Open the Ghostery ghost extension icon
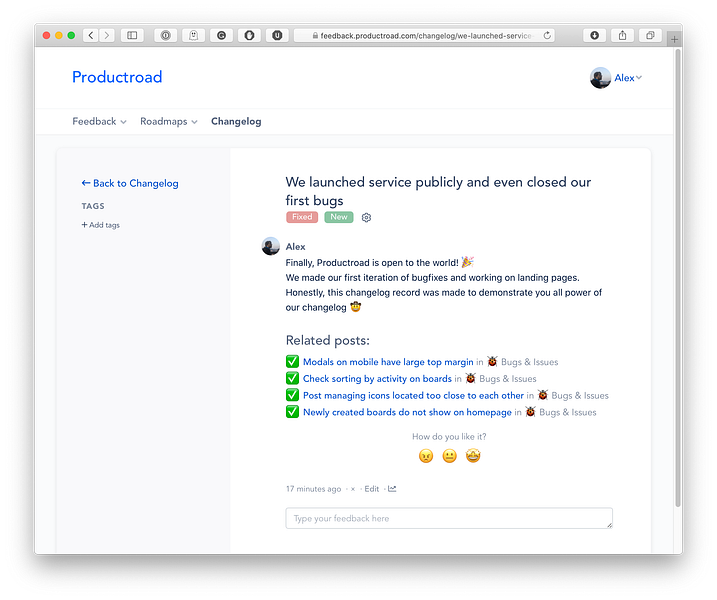 pos(193,35)
